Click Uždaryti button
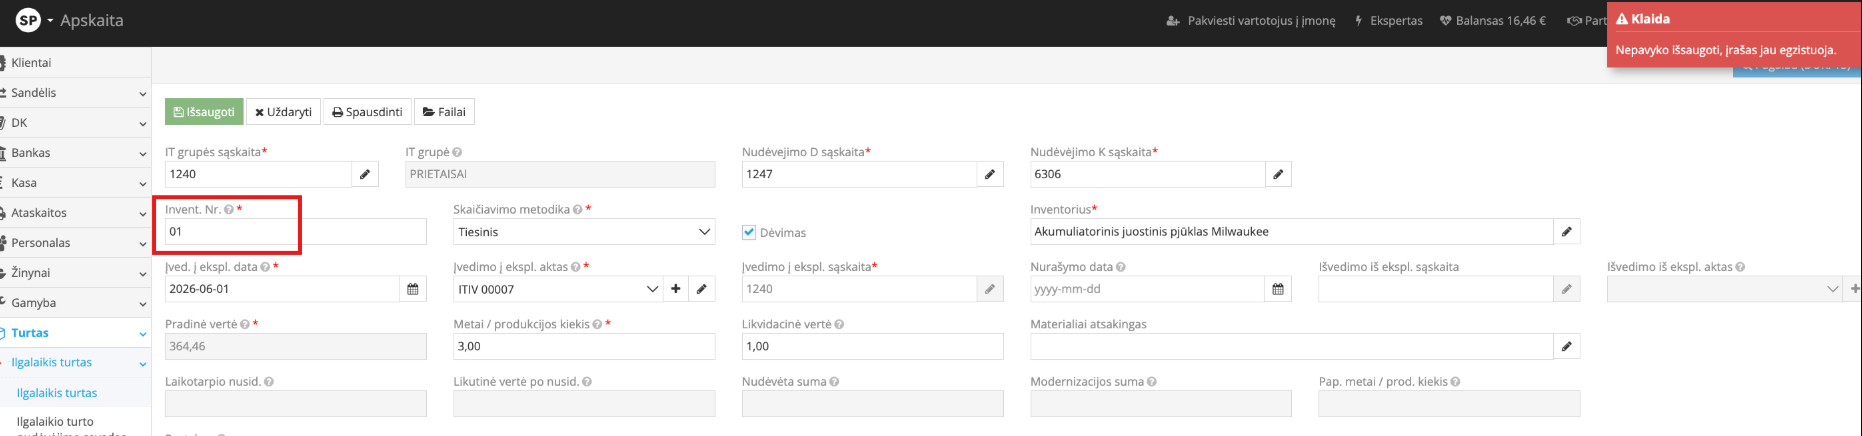 coord(283,112)
